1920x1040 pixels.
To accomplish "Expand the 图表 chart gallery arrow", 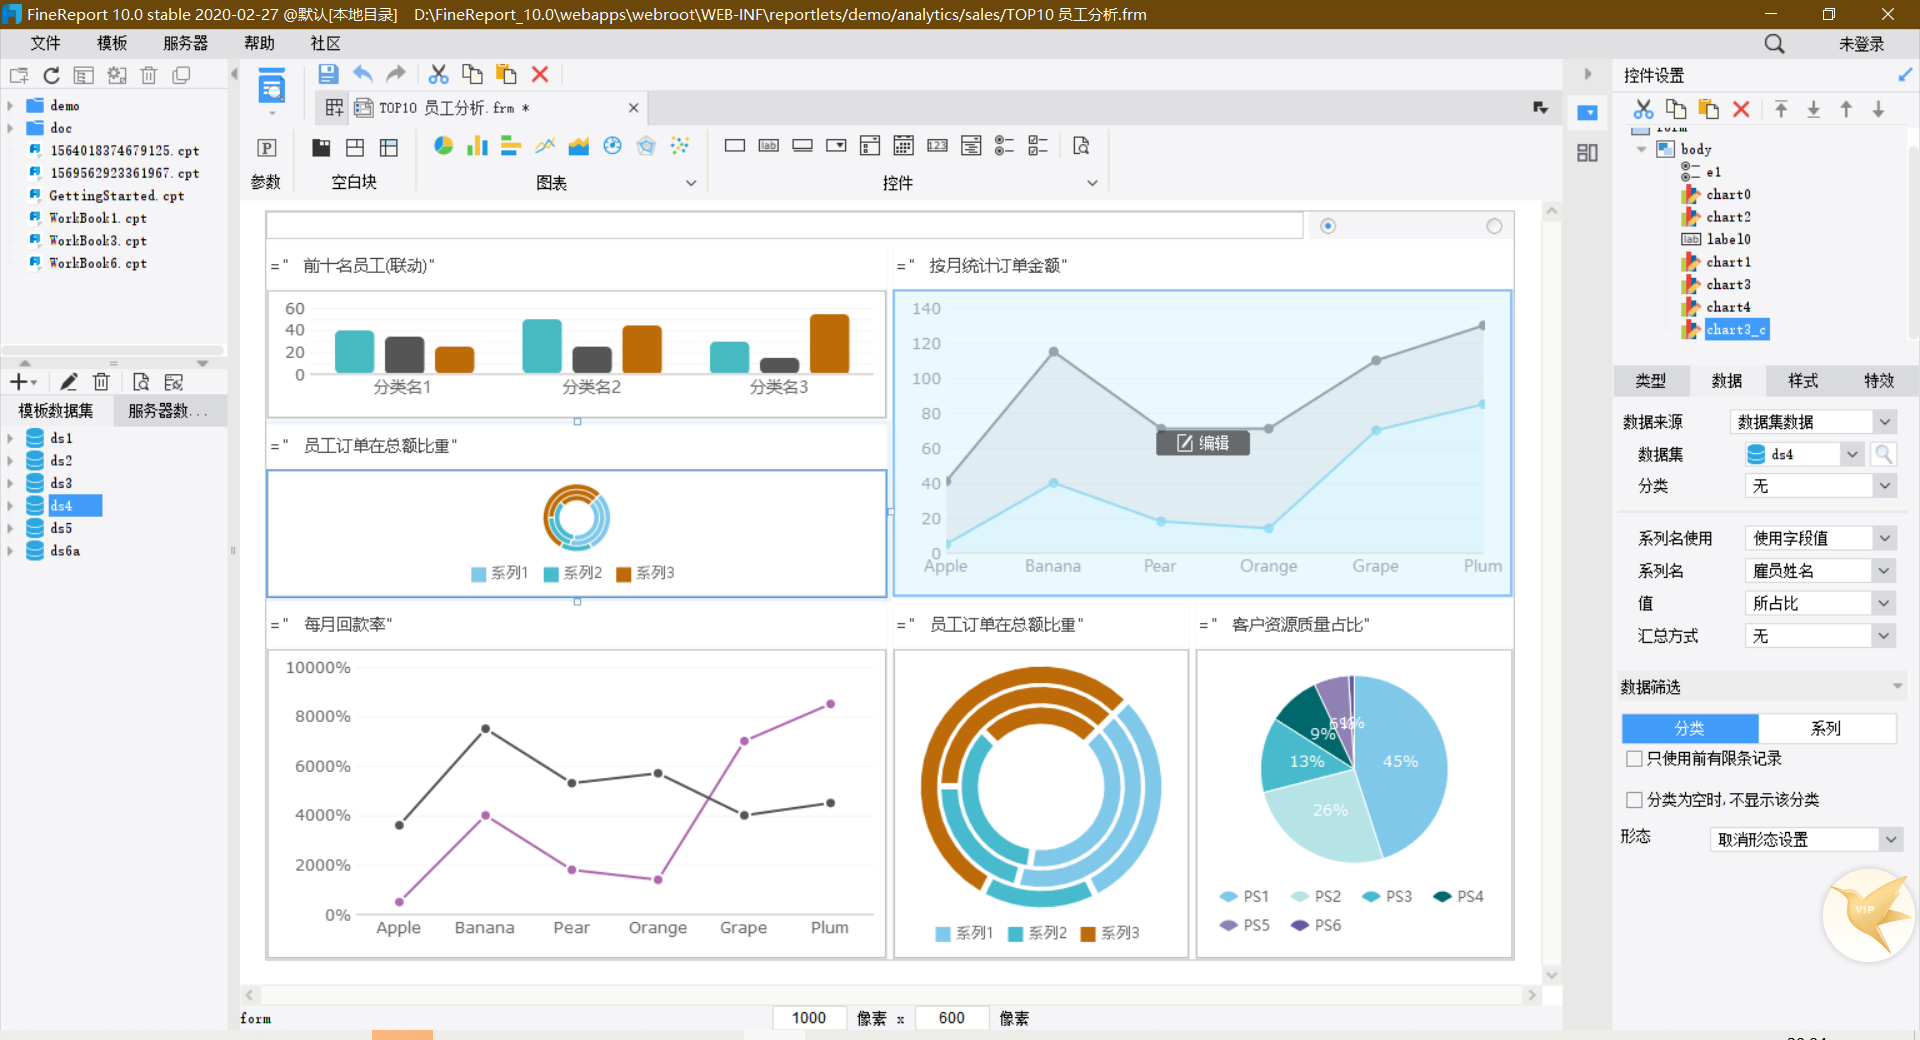I will click(691, 183).
